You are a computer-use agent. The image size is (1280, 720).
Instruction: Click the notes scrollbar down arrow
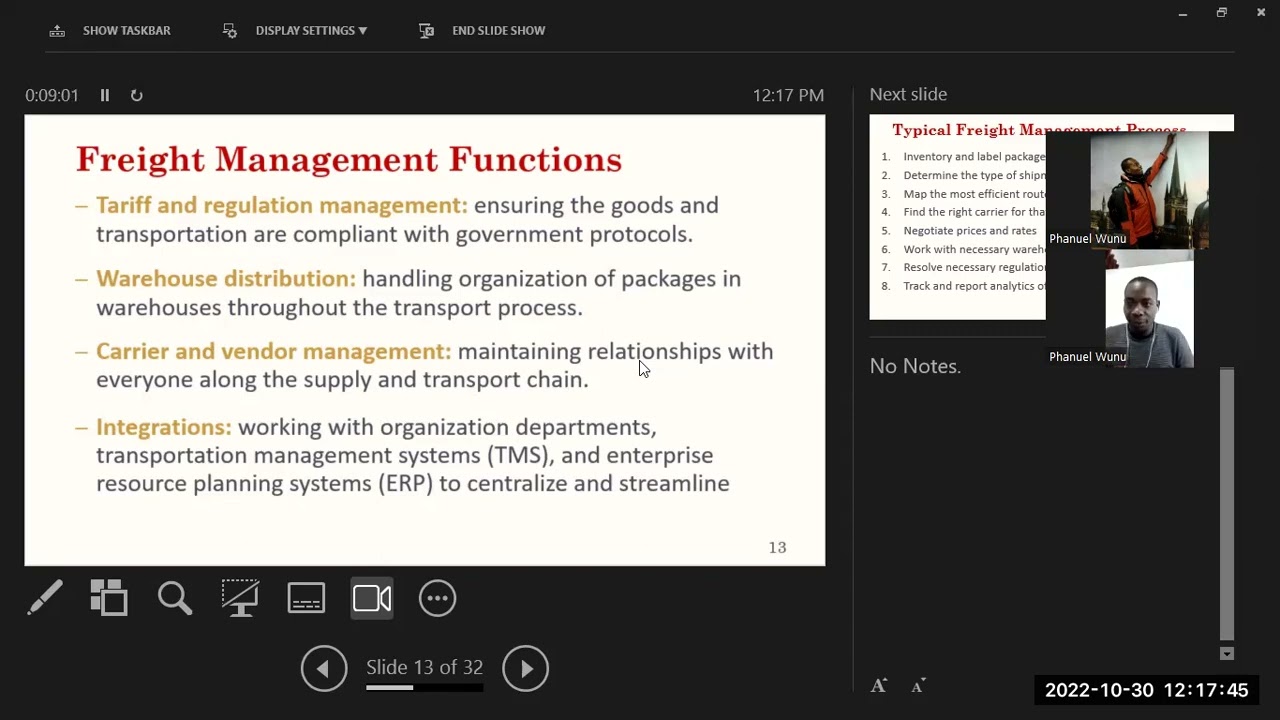click(1227, 654)
